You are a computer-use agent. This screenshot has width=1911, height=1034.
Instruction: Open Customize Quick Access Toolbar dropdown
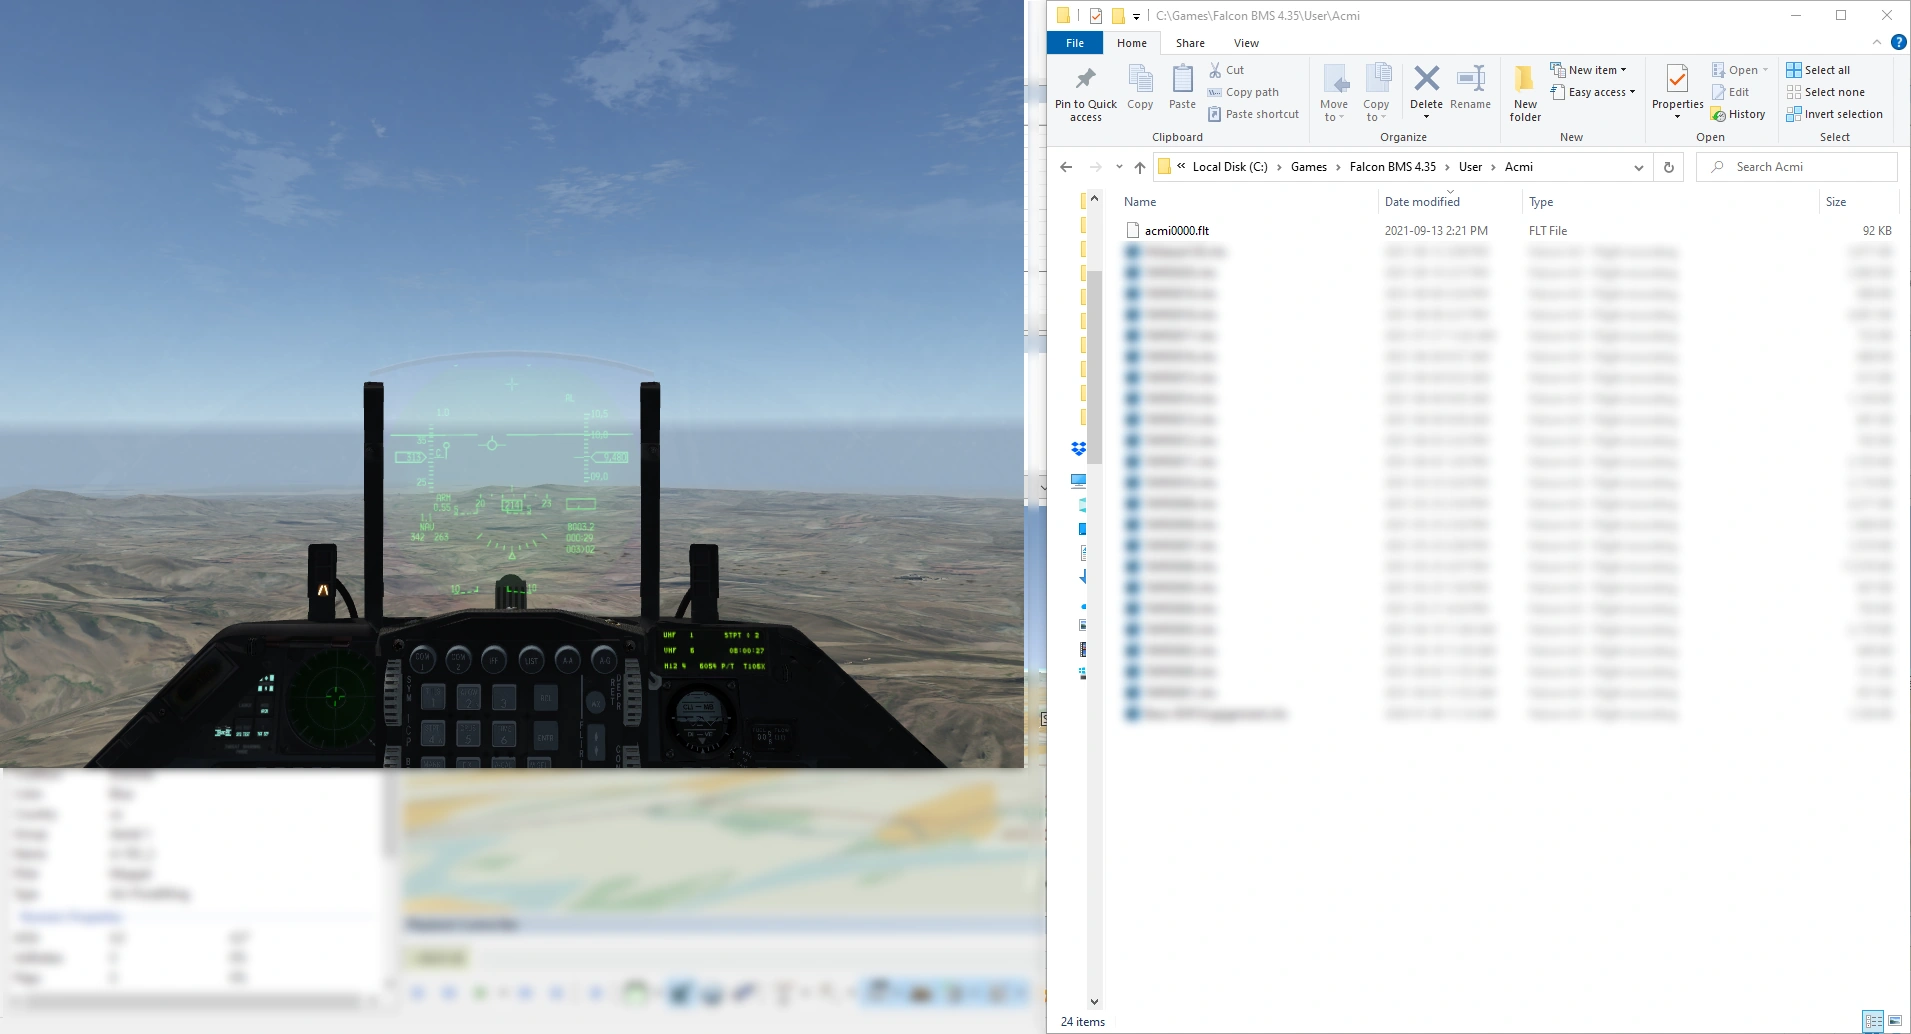(1136, 16)
